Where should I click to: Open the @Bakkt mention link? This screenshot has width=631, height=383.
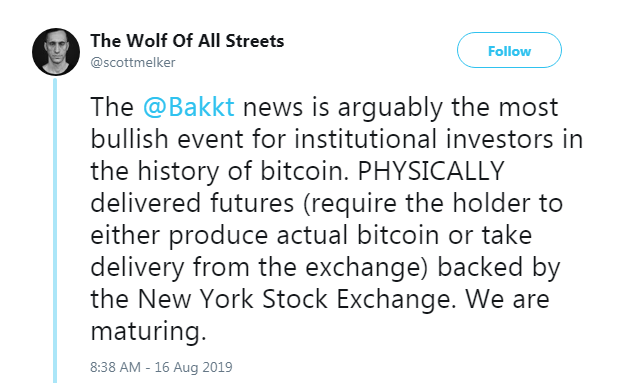[x=189, y=107]
